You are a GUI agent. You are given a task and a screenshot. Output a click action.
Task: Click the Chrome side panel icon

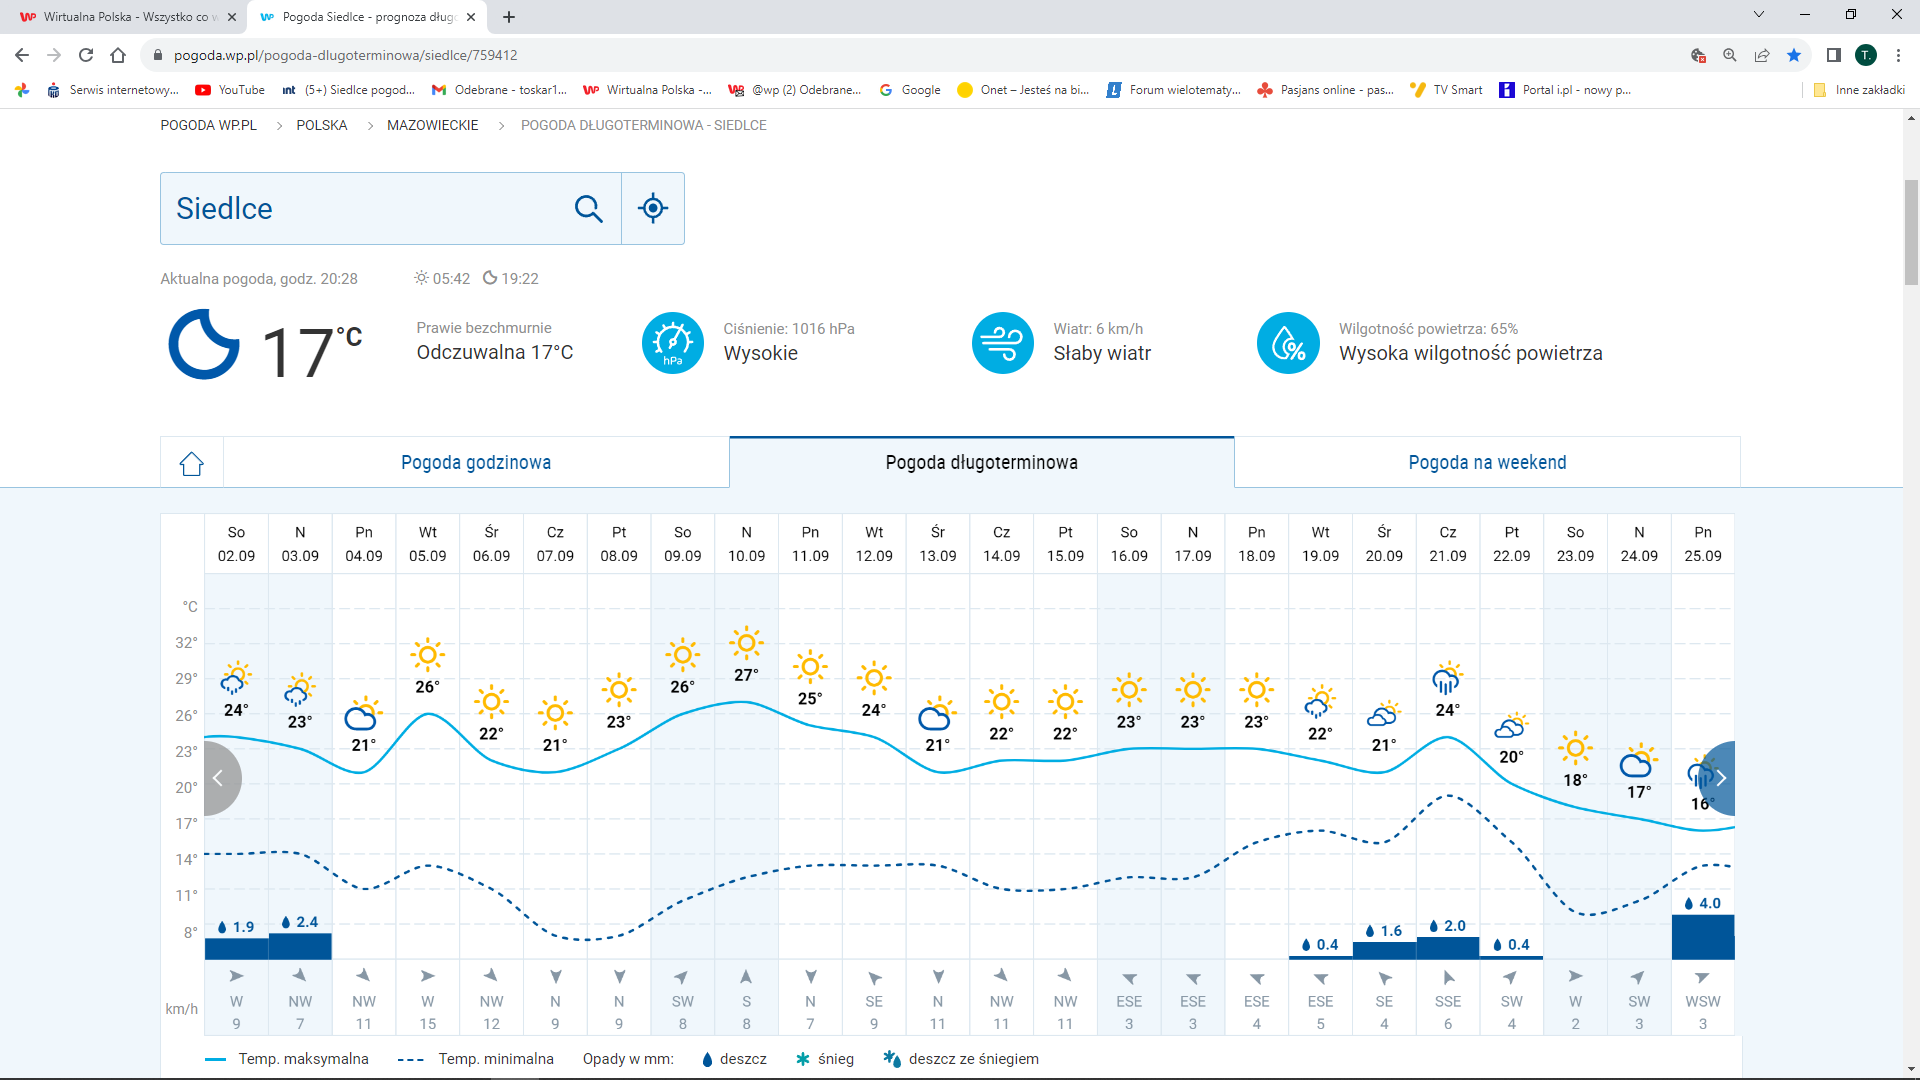tap(1833, 55)
